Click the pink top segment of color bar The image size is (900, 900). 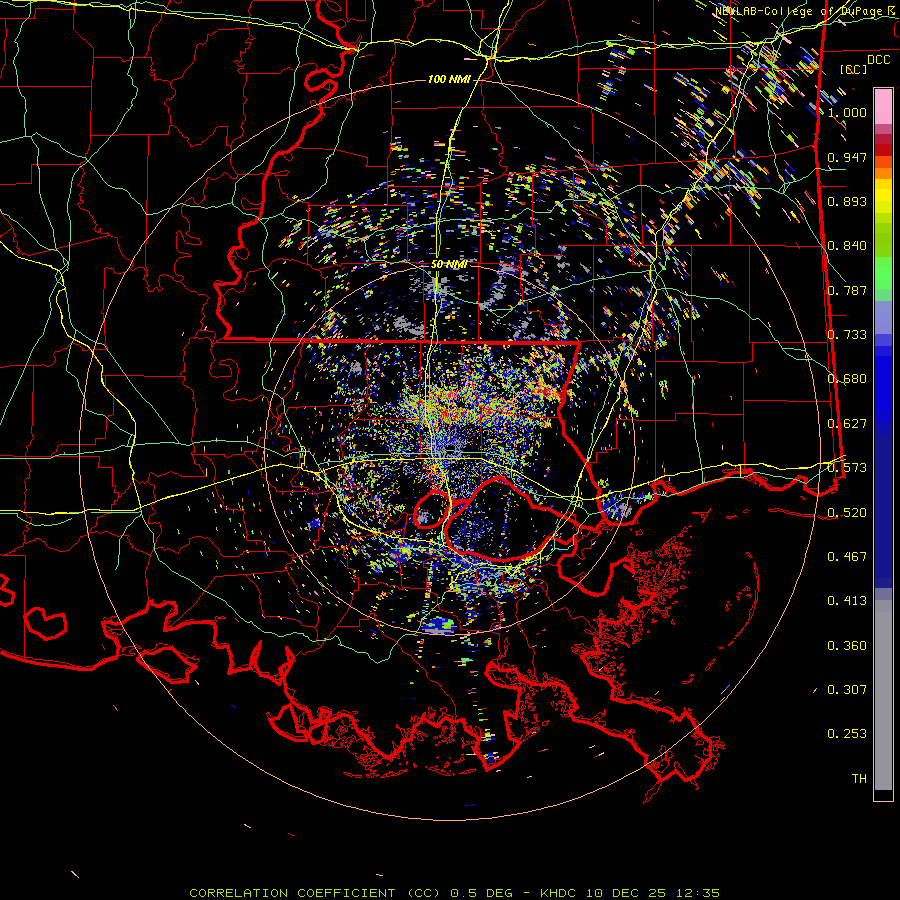[883, 106]
